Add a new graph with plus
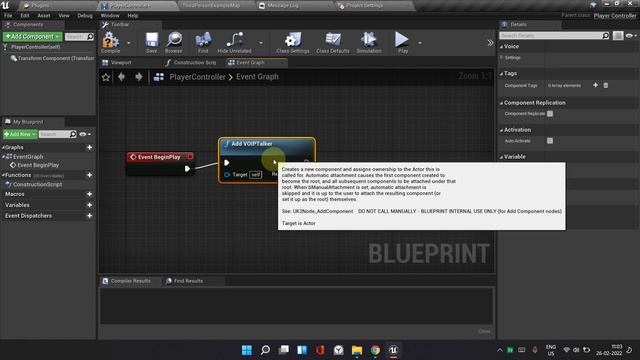This screenshot has height=360, width=640. click(89, 147)
